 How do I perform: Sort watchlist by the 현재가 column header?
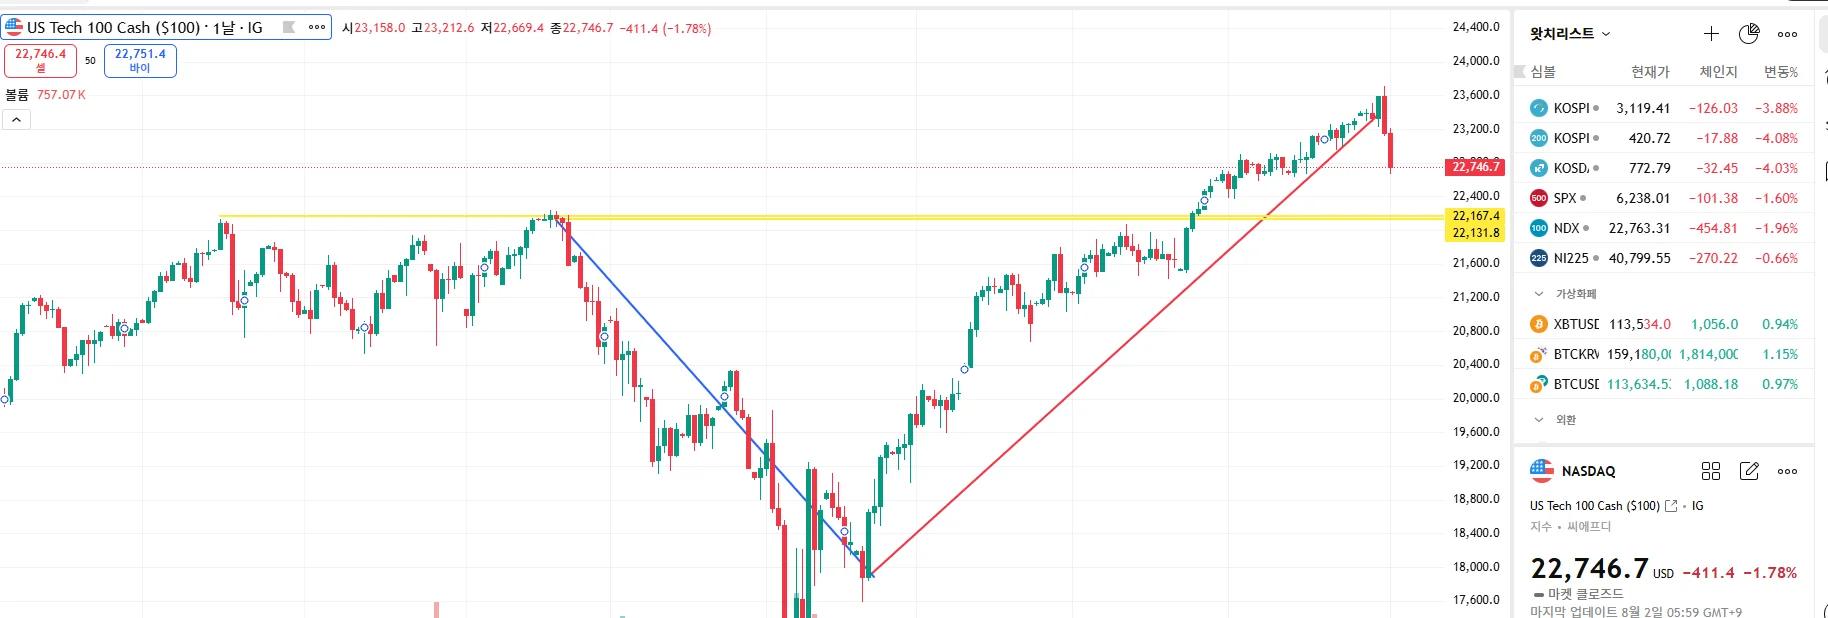point(1650,72)
